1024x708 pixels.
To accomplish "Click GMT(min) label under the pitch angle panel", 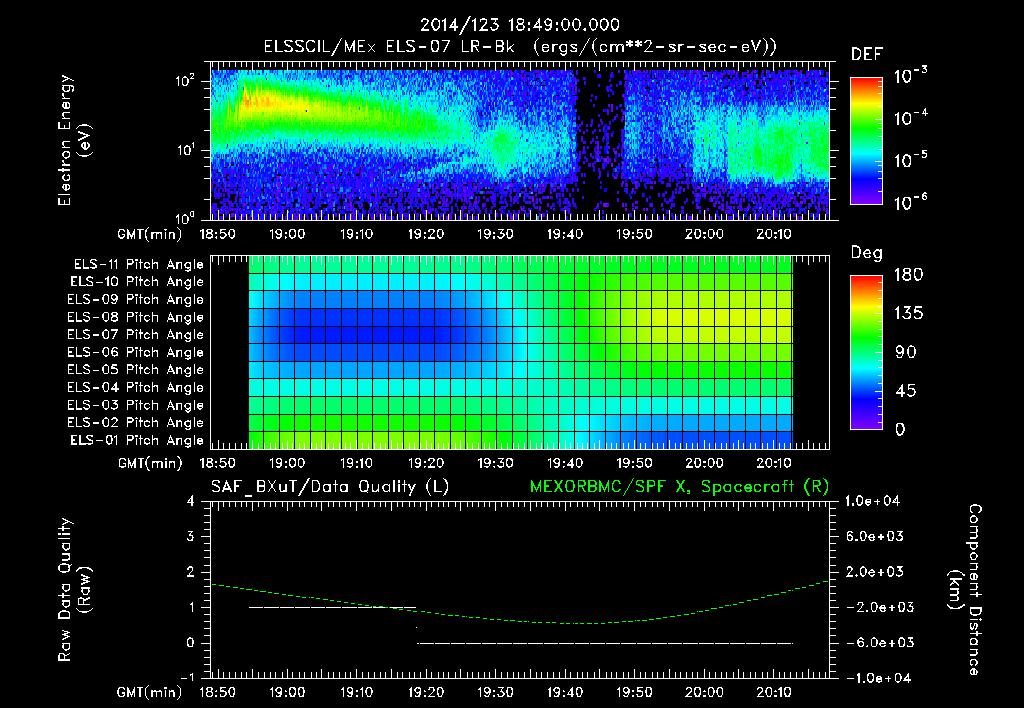I will [150, 464].
